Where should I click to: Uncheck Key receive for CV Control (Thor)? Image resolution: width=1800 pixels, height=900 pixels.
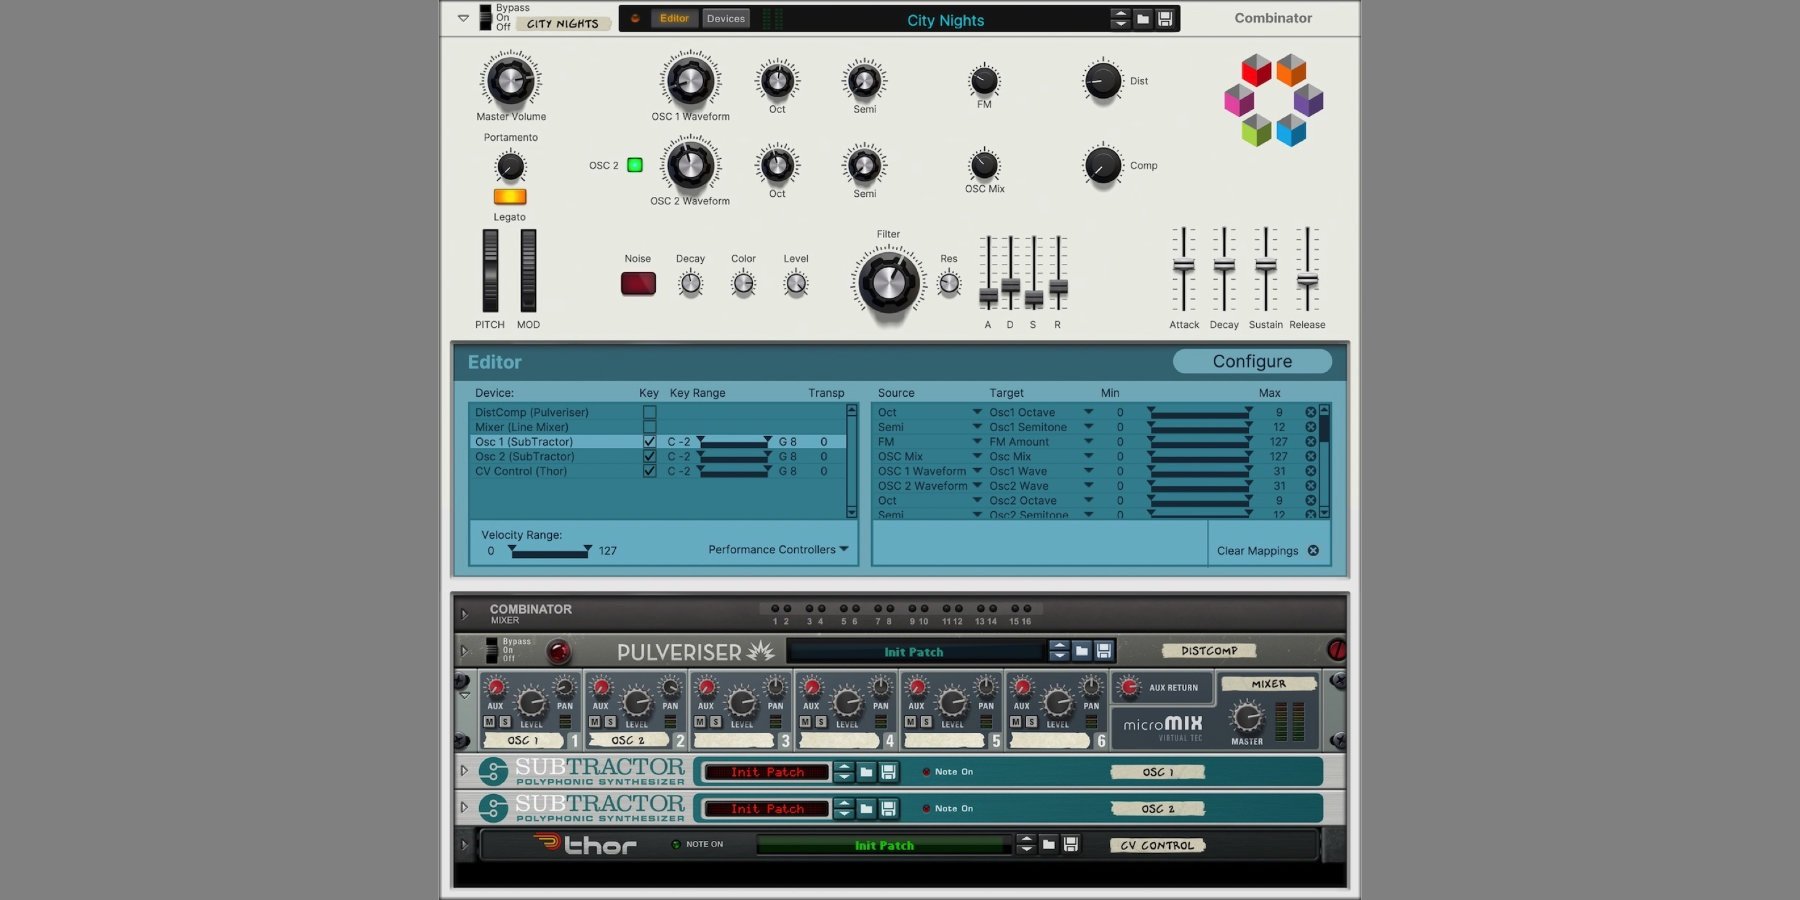click(649, 471)
